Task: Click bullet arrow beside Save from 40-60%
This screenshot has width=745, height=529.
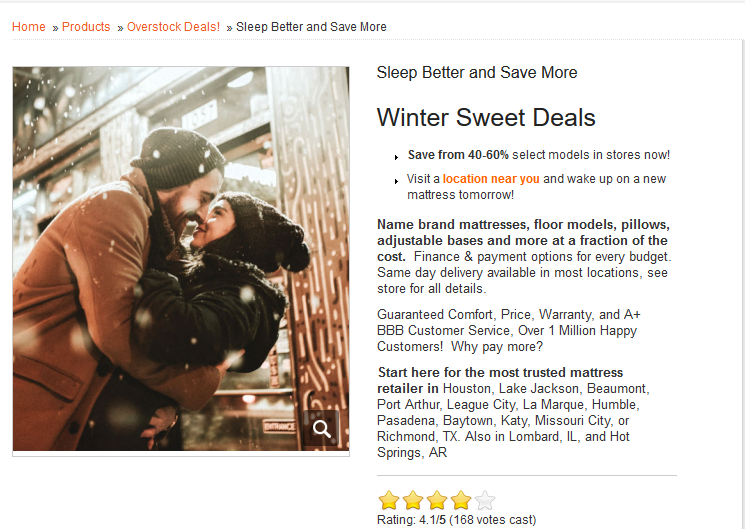Action: pos(396,157)
